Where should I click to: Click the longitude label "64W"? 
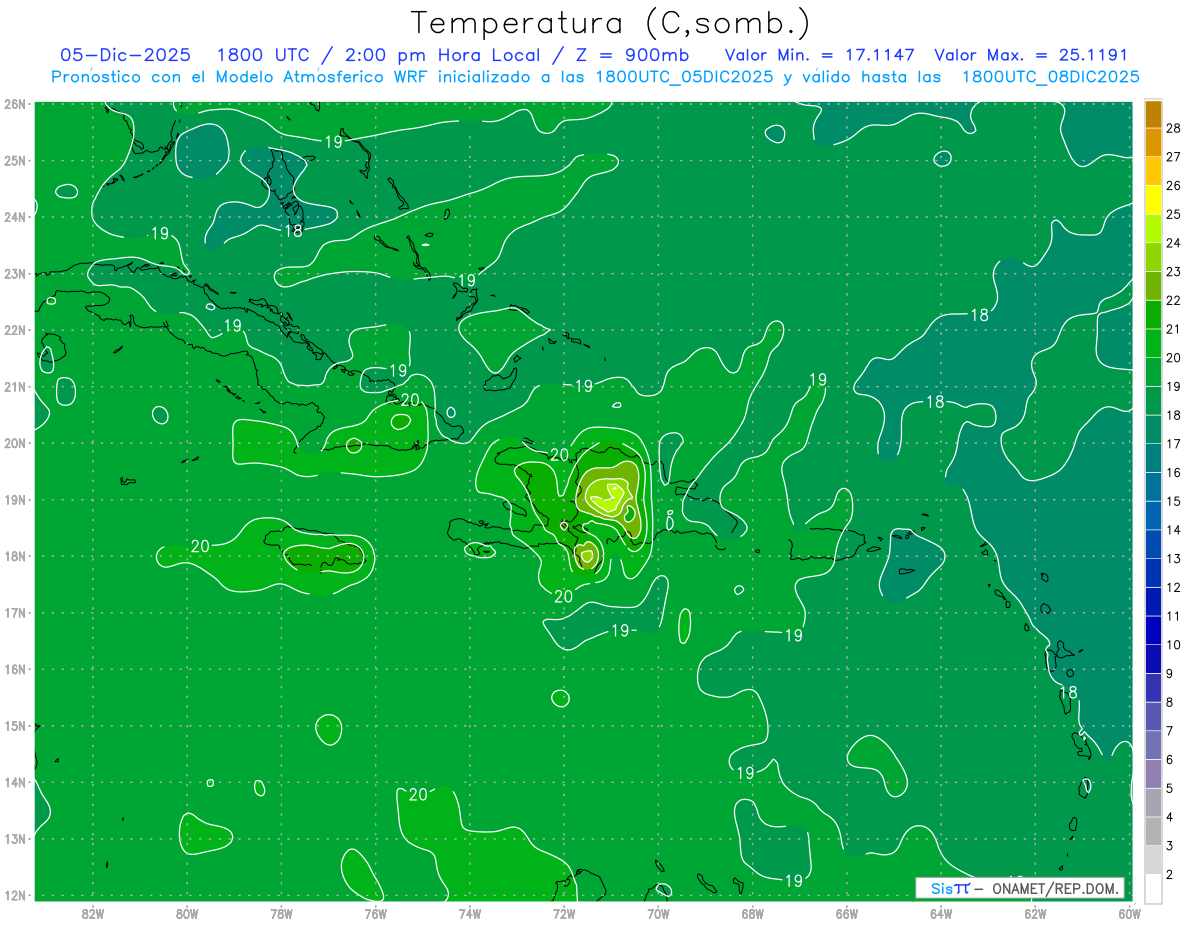[x=941, y=913]
